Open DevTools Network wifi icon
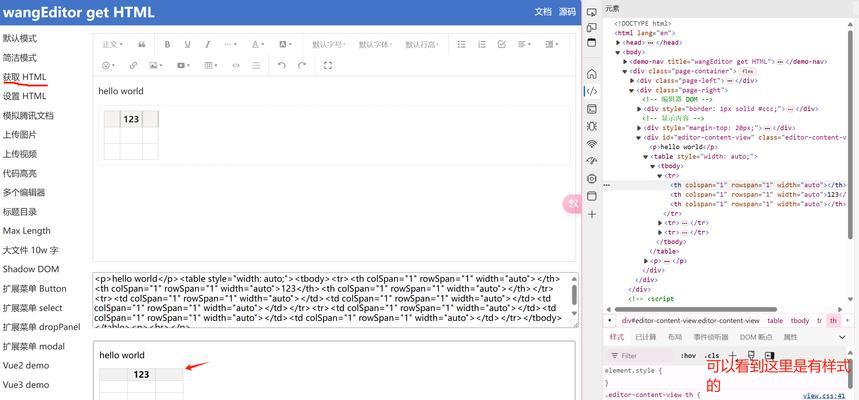The image size is (859, 400). pos(592,144)
